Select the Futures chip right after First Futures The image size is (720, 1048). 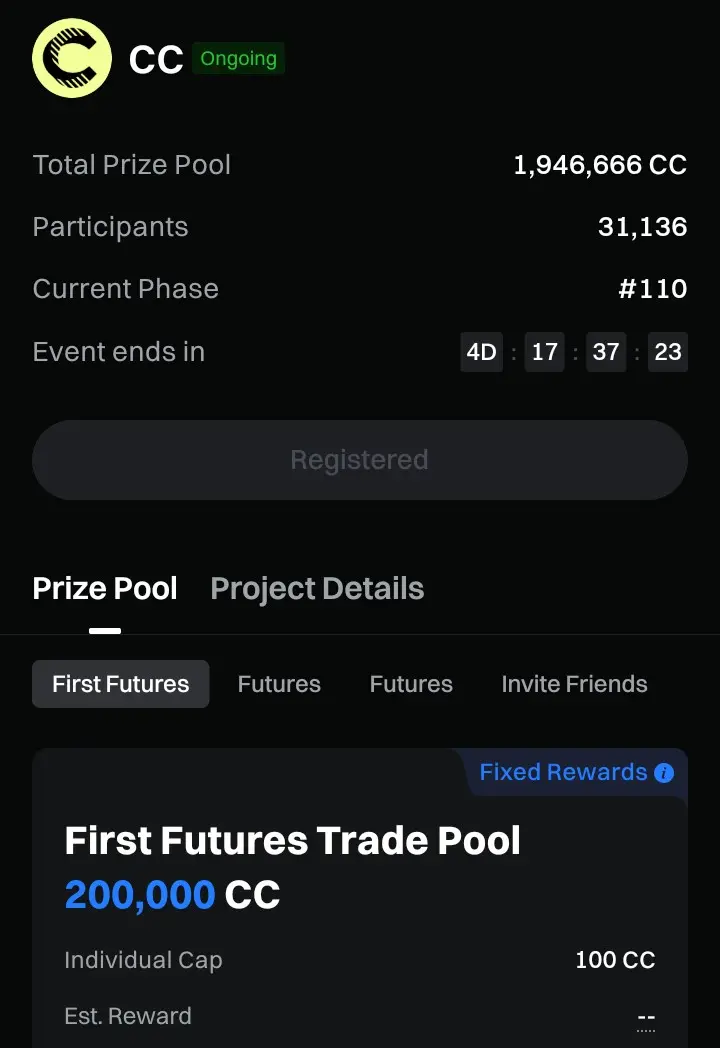pyautogui.click(x=279, y=684)
